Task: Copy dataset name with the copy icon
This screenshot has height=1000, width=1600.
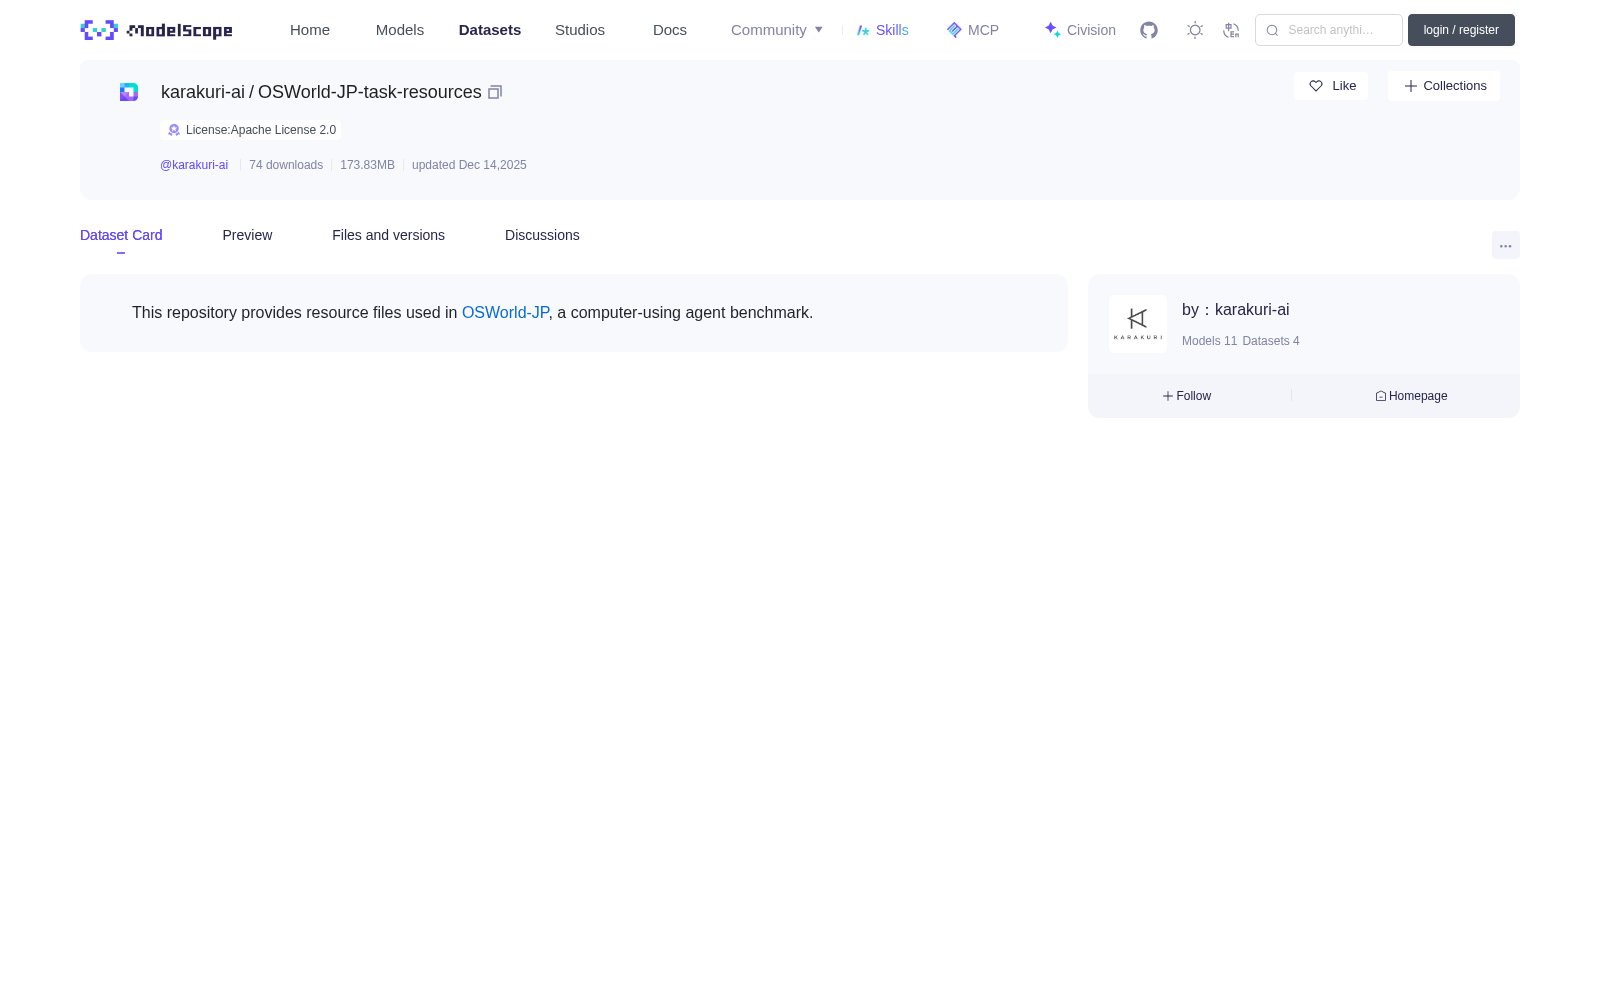Action: tap(494, 92)
